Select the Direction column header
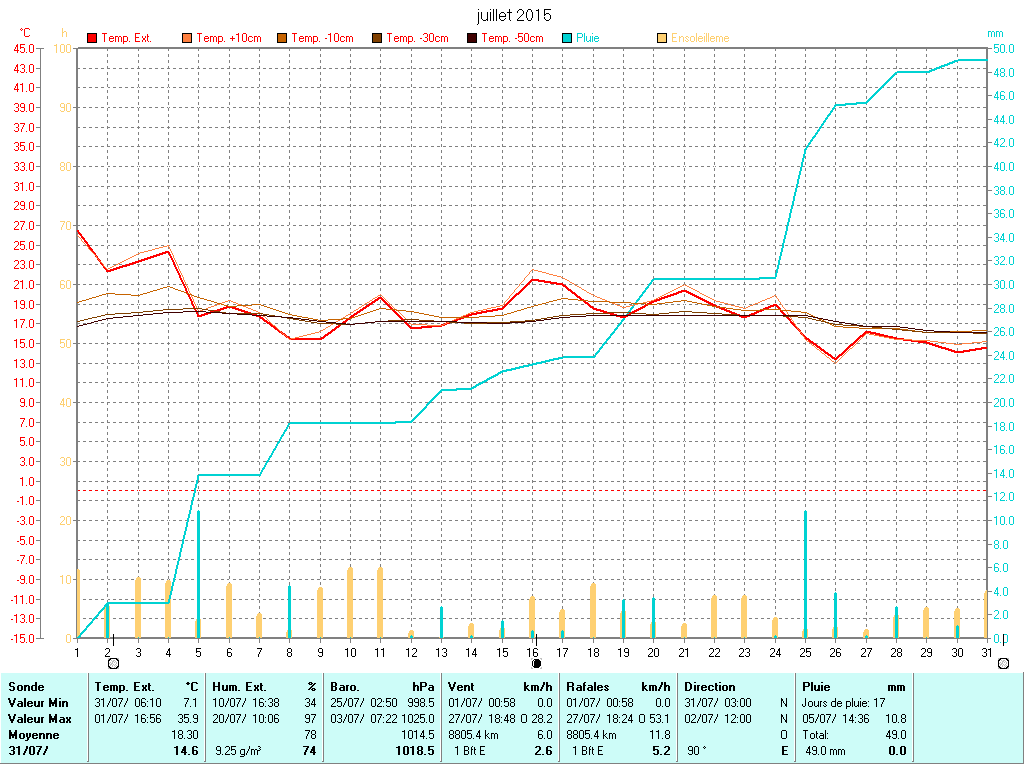Image resolution: width=1024 pixels, height=764 pixels. [709, 687]
